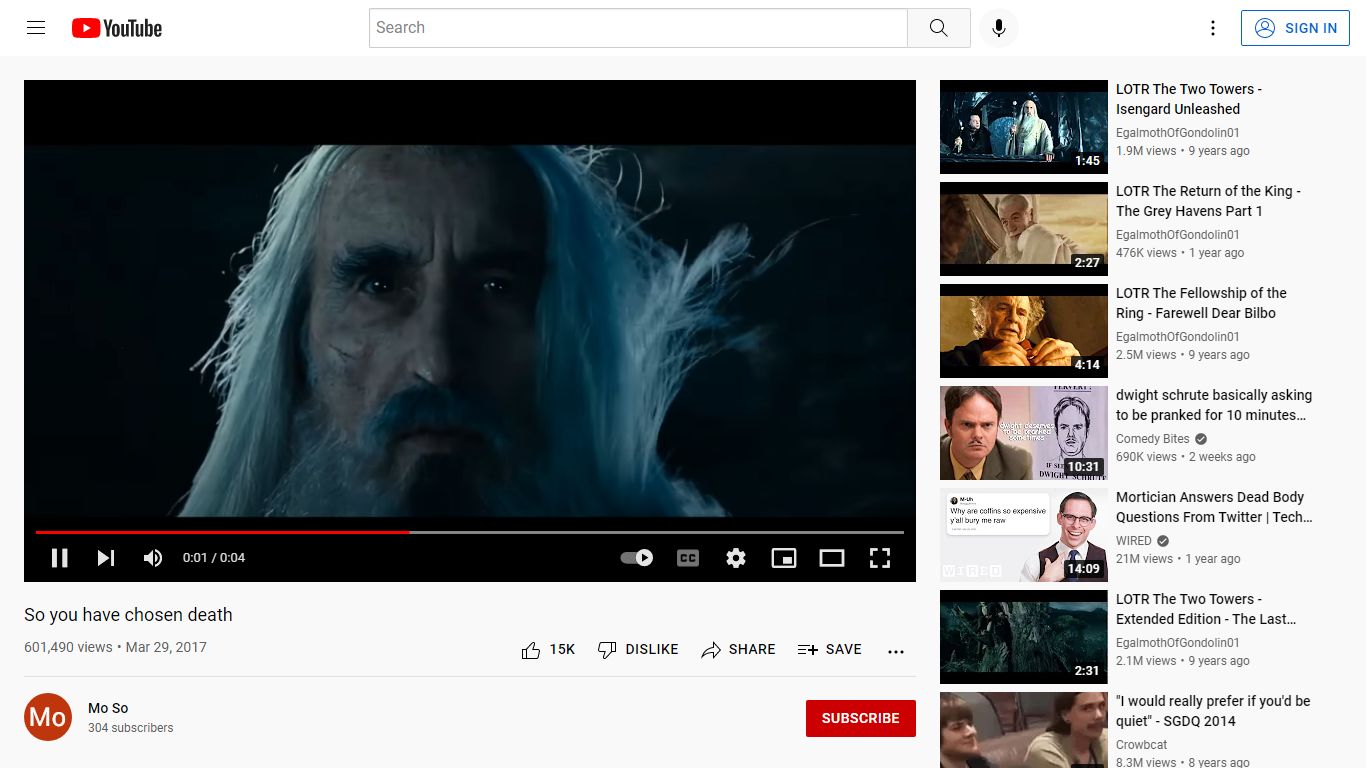Click the '0:01 / 0:04' time display
Screen dimensions: 1366x768
point(214,558)
